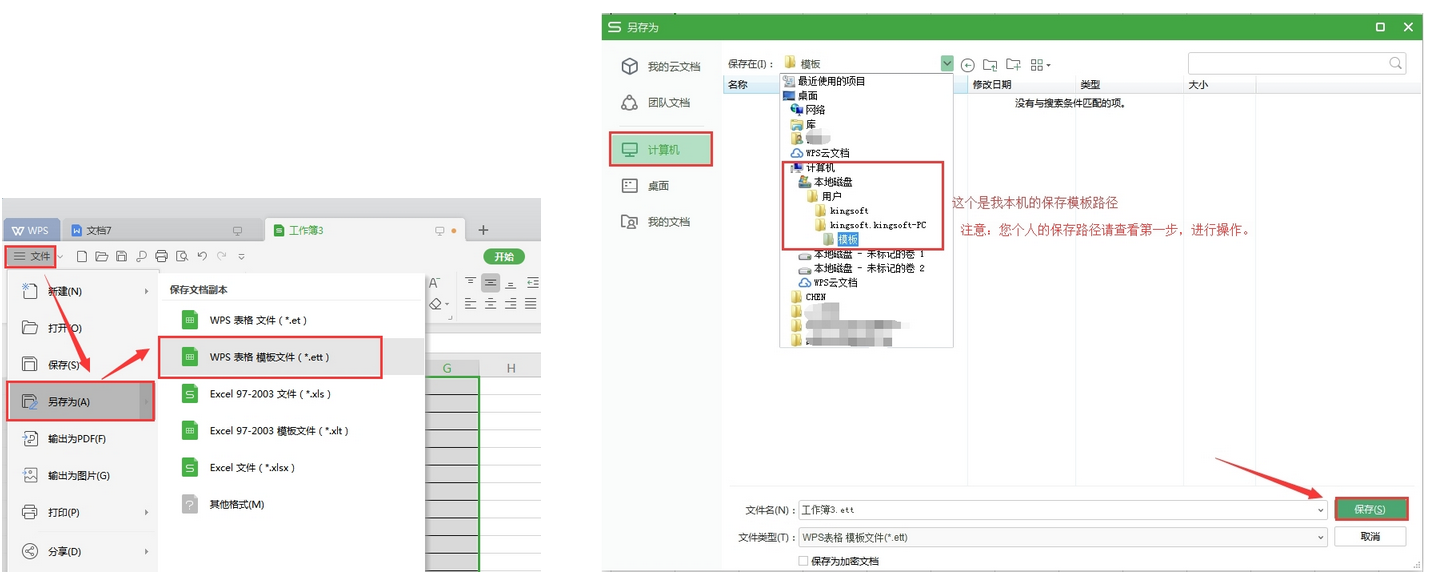Click the open folder toolbar icon

101,257
